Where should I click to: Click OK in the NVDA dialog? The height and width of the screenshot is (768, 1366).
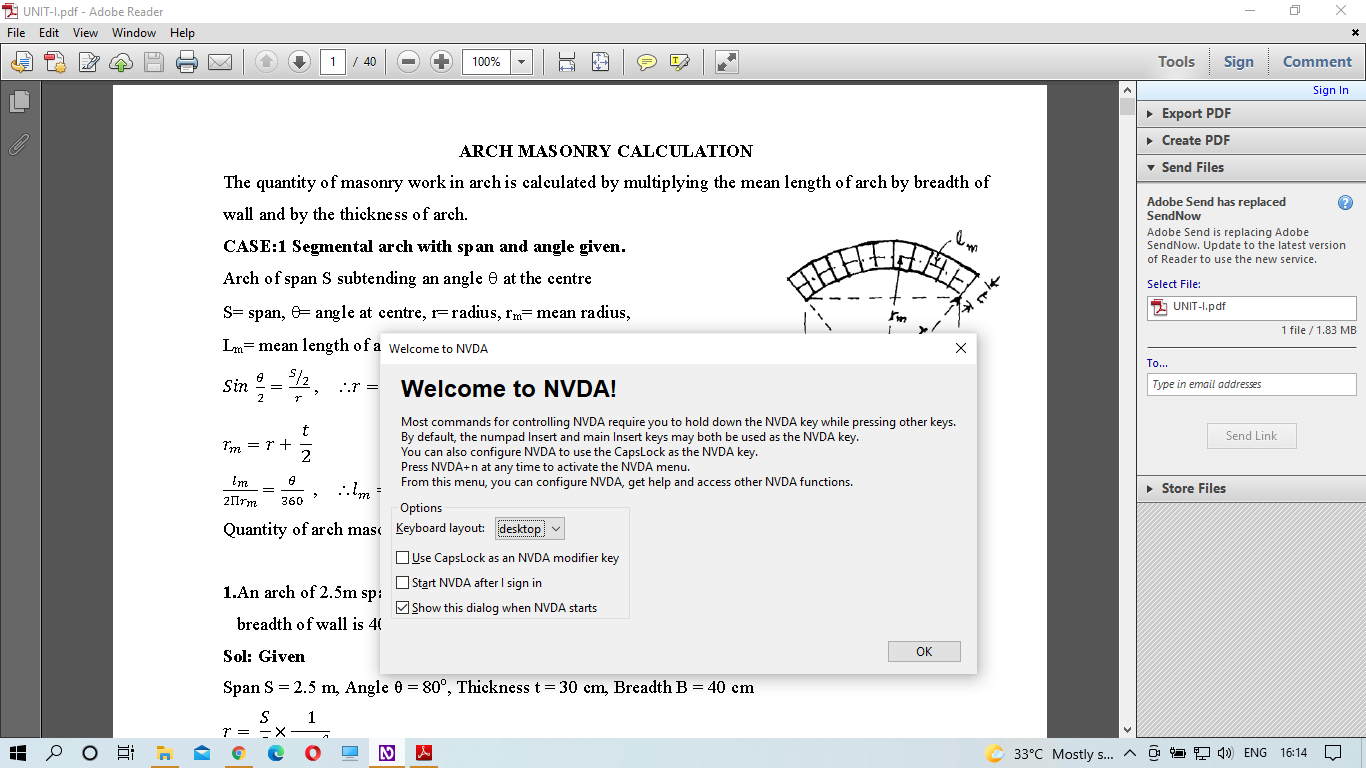924,651
